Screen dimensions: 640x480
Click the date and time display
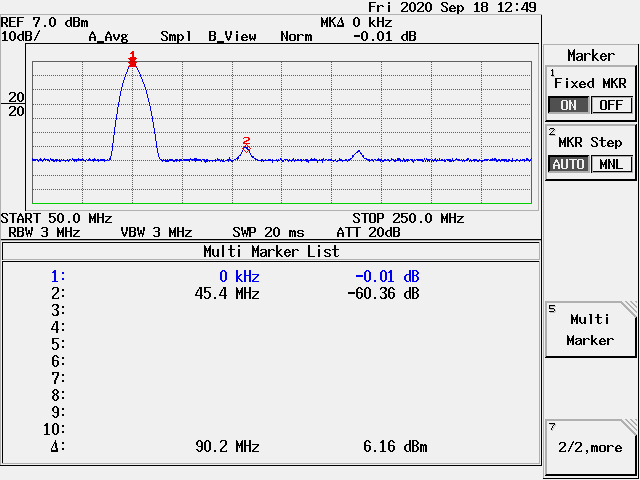(452, 7)
